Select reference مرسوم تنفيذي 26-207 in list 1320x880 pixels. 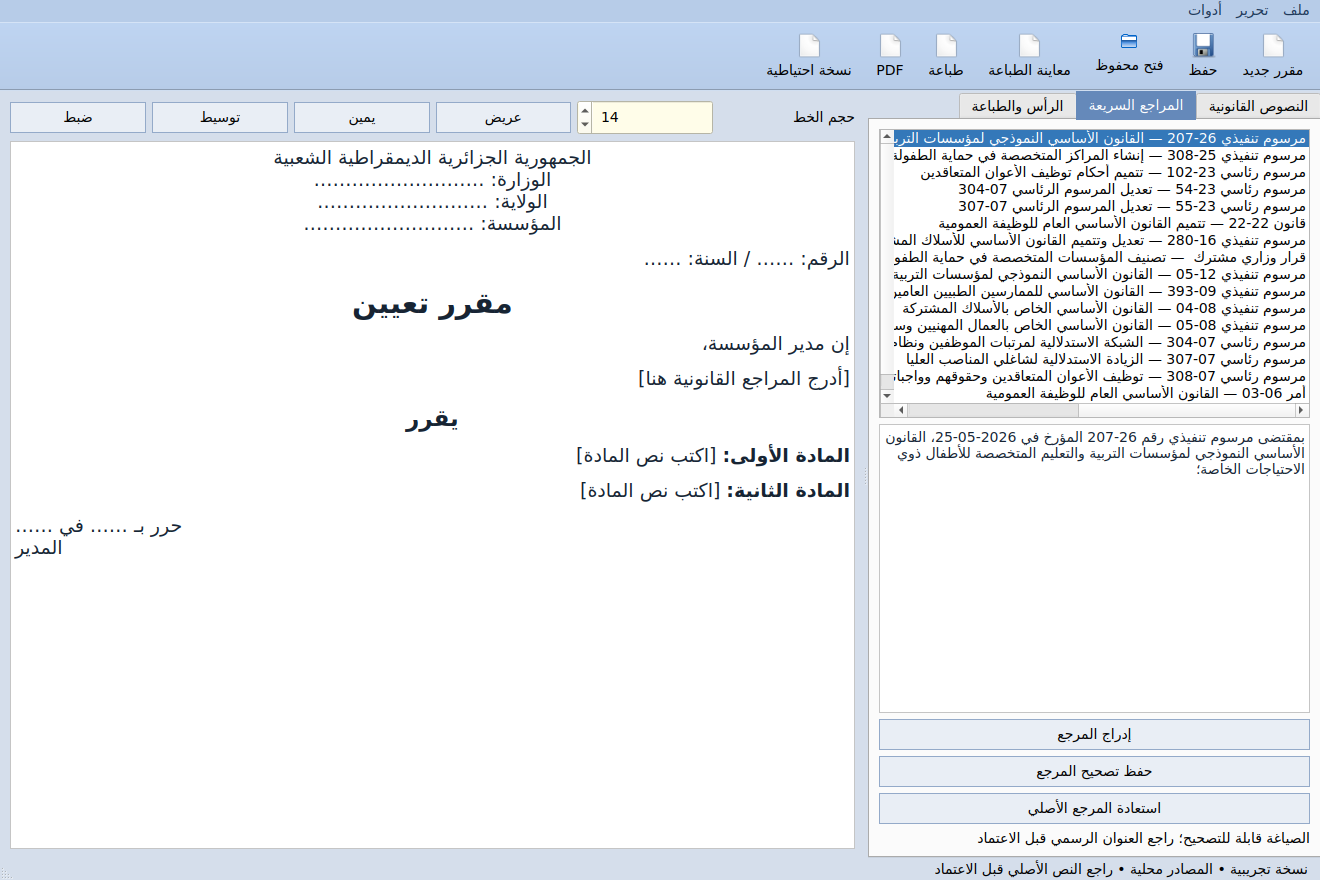(x=1101, y=138)
